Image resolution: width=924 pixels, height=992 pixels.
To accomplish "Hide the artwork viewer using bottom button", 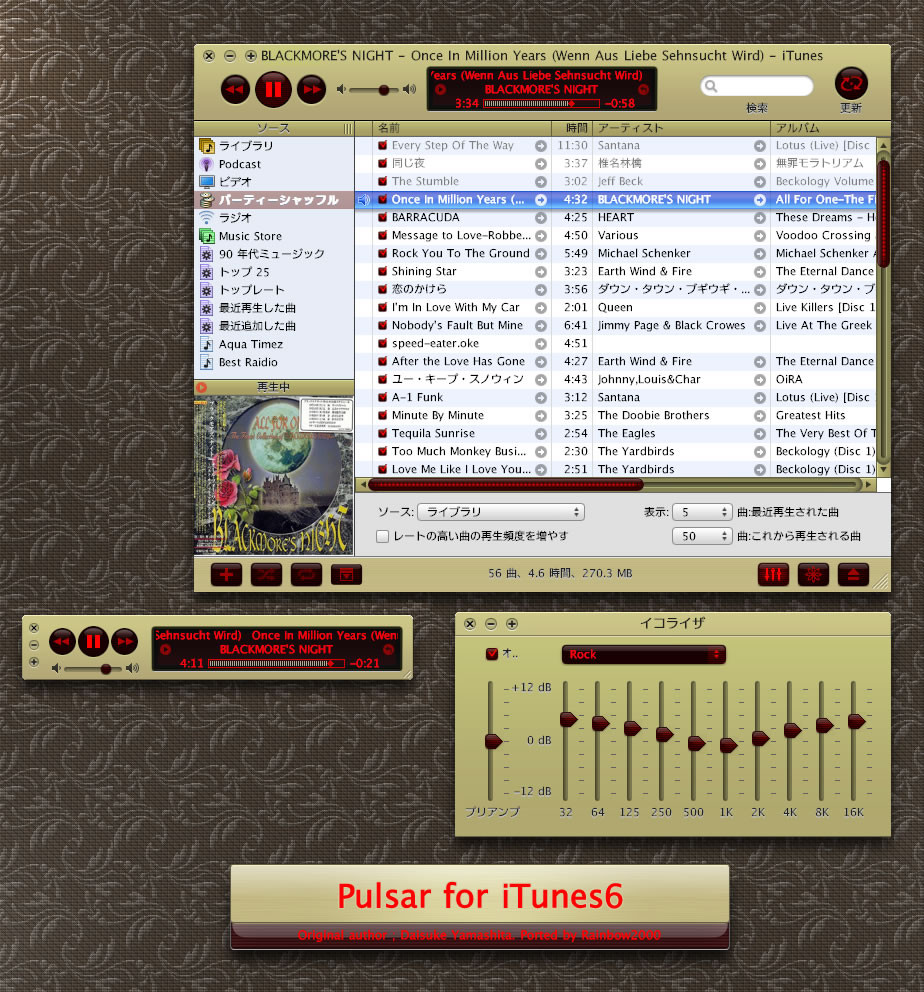I will [x=346, y=574].
